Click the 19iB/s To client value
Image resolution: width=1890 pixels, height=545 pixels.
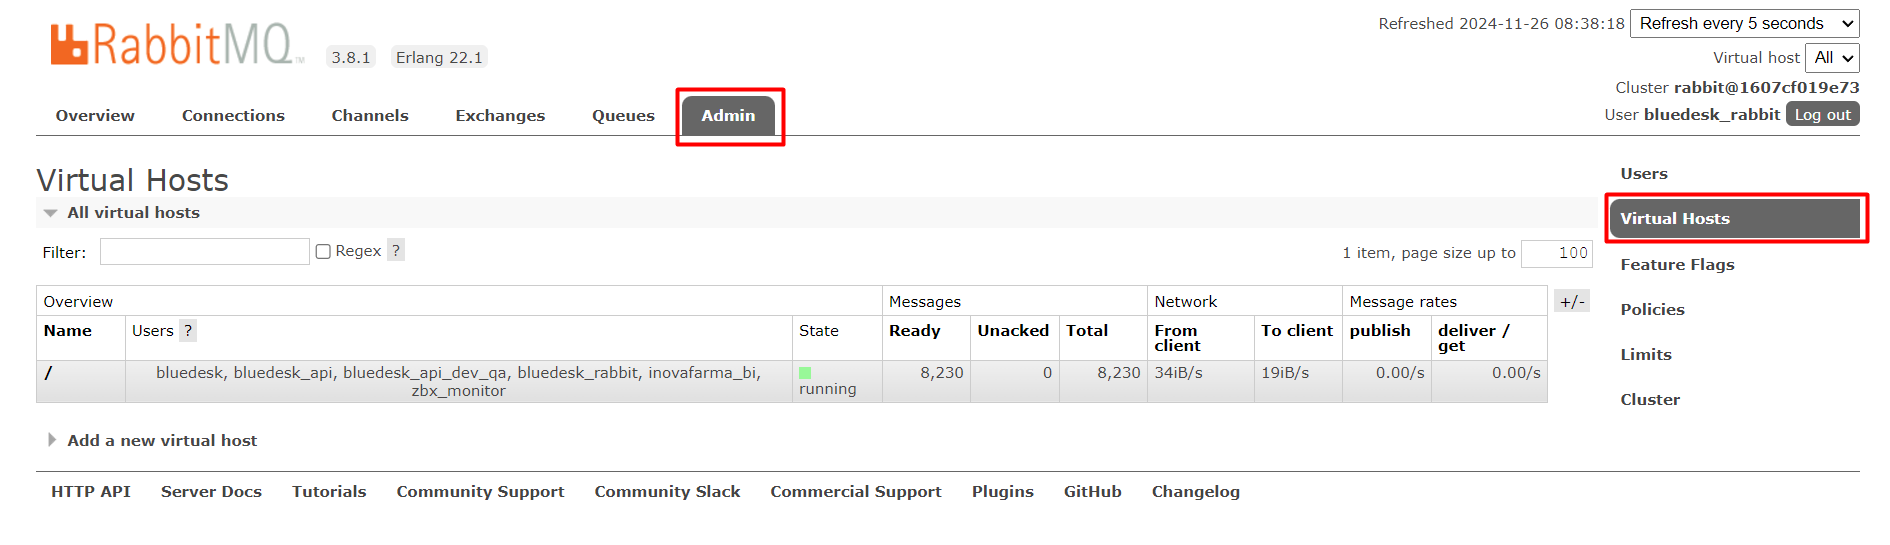[x=1284, y=372]
